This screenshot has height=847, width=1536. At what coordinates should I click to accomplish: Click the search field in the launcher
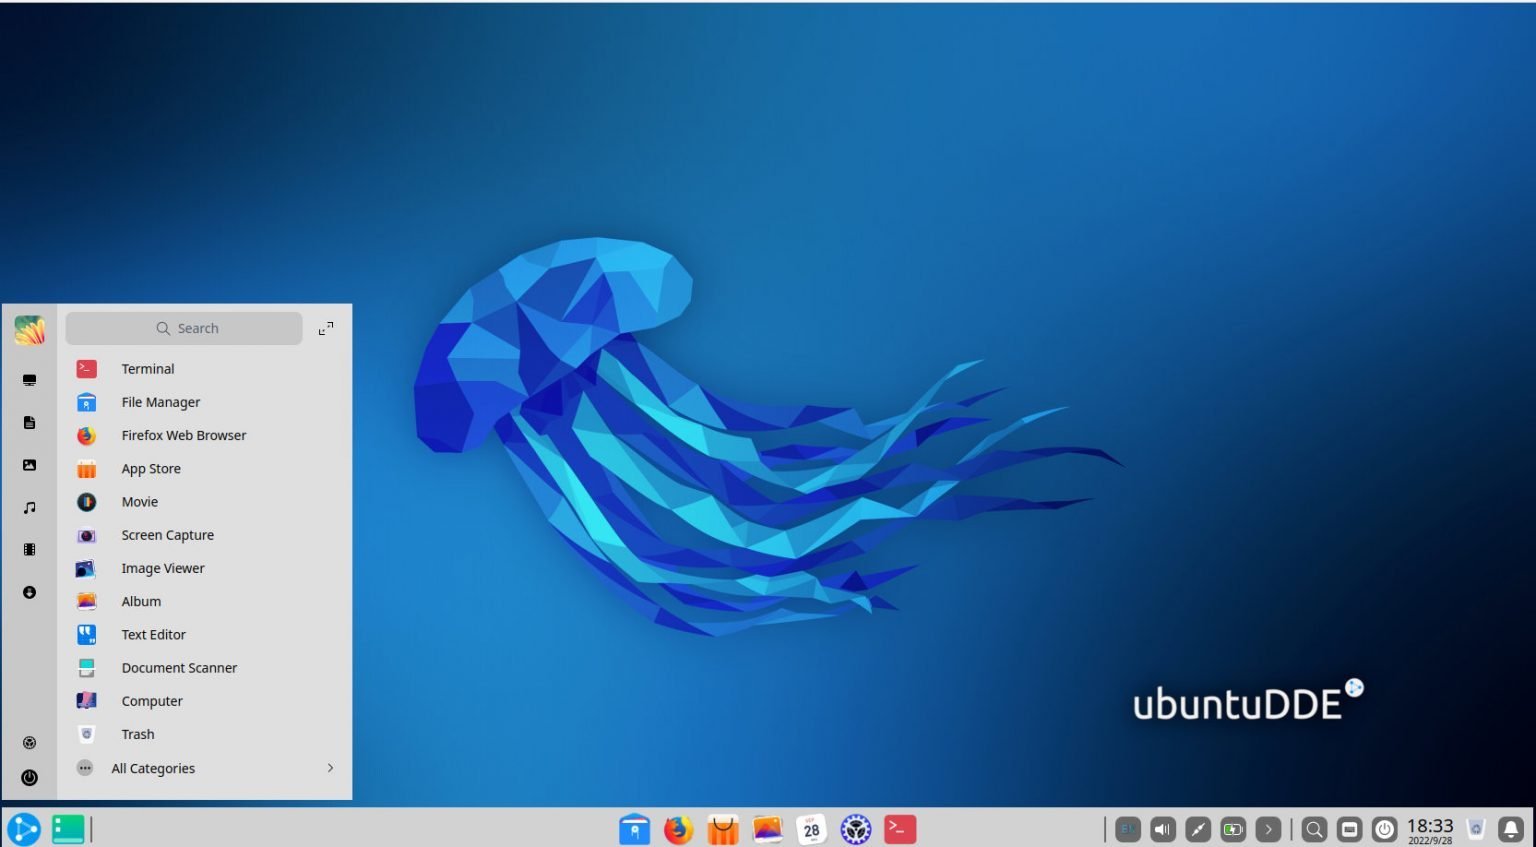184,328
